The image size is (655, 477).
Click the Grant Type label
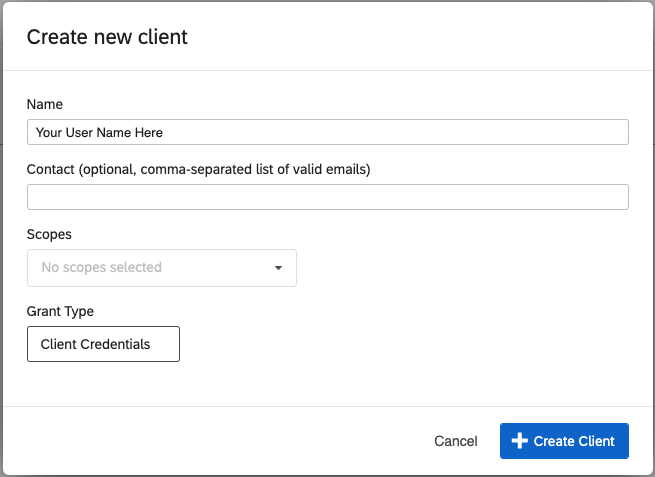click(x=60, y=311)
